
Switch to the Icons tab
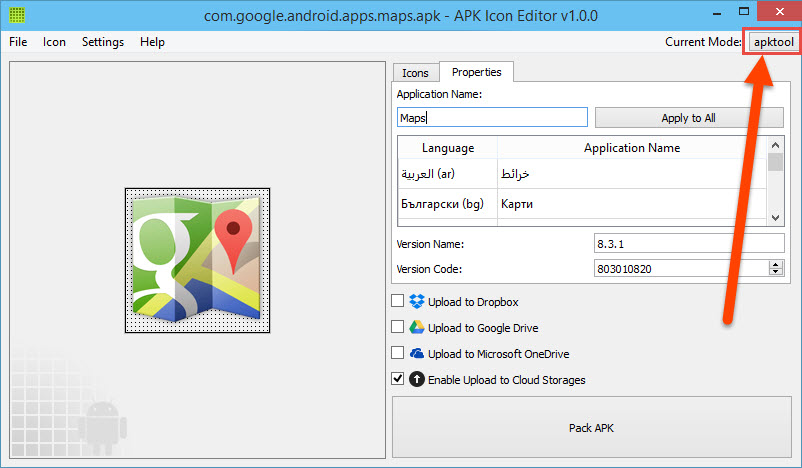[x=415, y=73]
